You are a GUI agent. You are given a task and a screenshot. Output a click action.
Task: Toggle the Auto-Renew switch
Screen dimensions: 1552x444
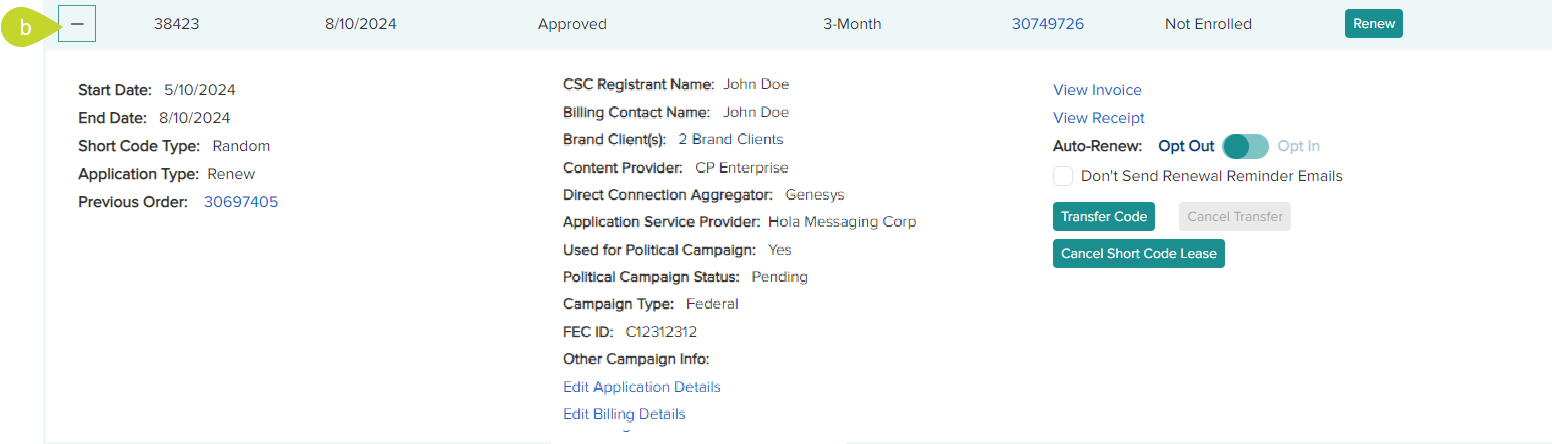pos(1245,146)
